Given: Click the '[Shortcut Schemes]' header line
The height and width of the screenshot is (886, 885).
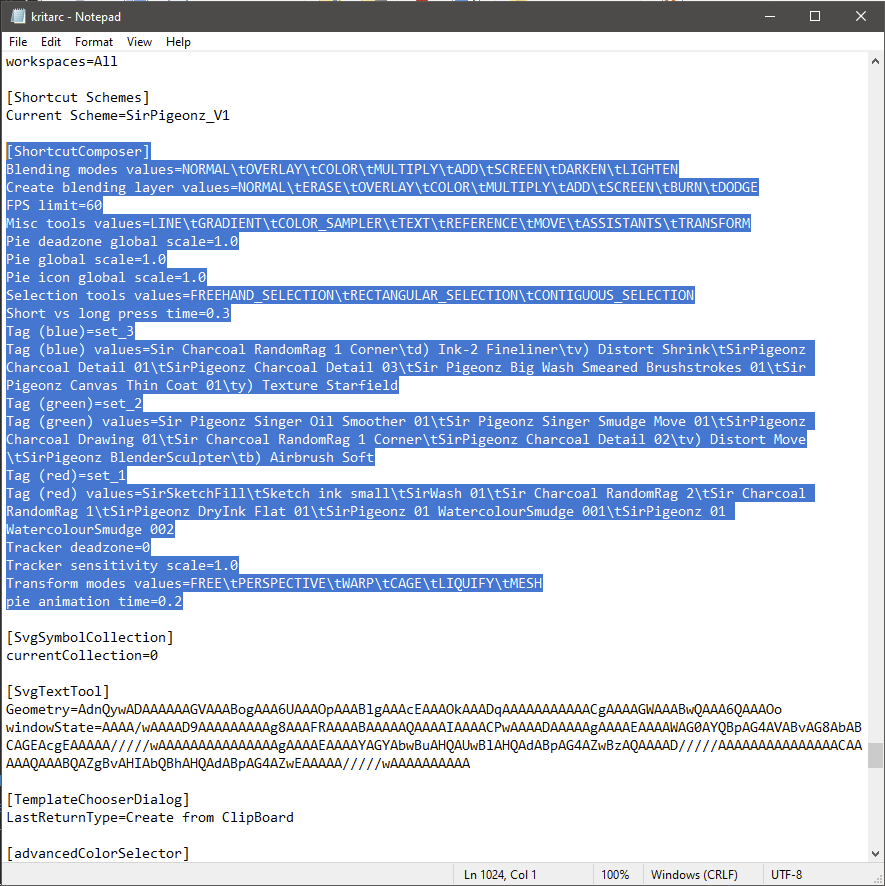Looking at the screenshot, I should 77,97.
